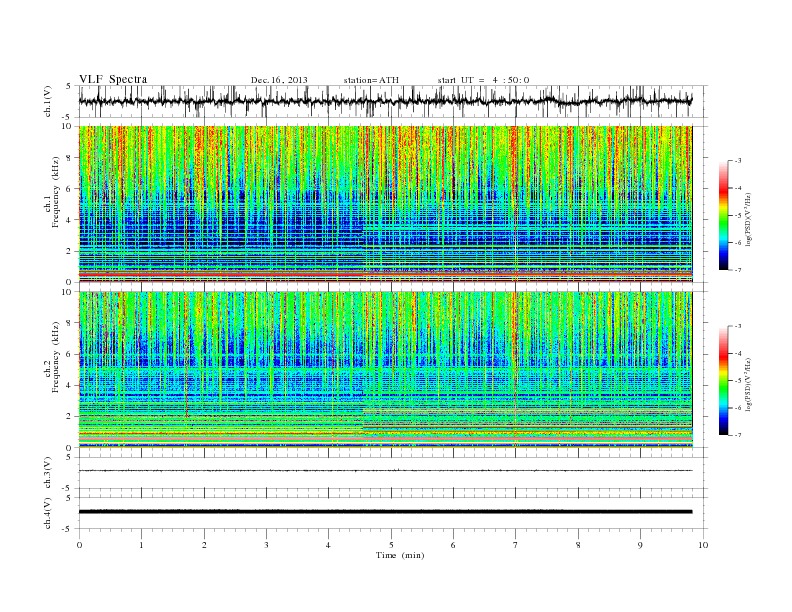Click the "1" tick on the time axis

(x=141, y=545)
